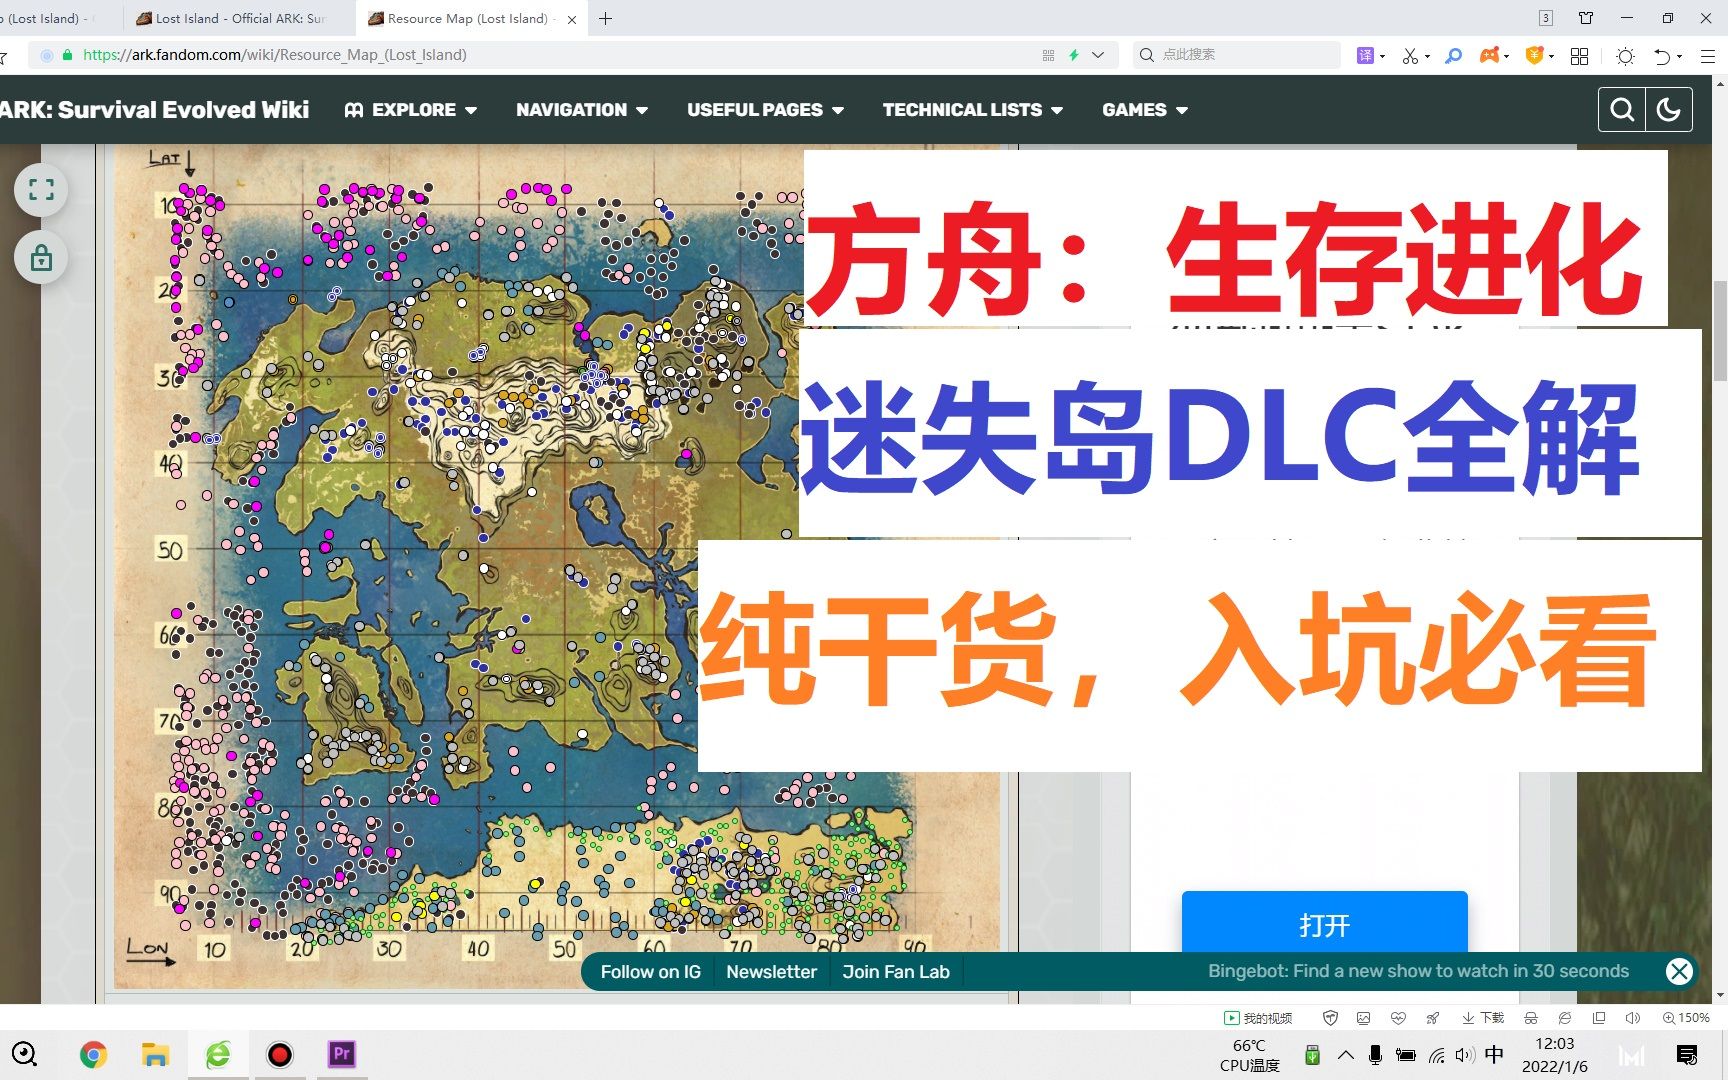Expand the screenshot tool dropdown arrow
The image size is (1728, 1080).
1427,56
